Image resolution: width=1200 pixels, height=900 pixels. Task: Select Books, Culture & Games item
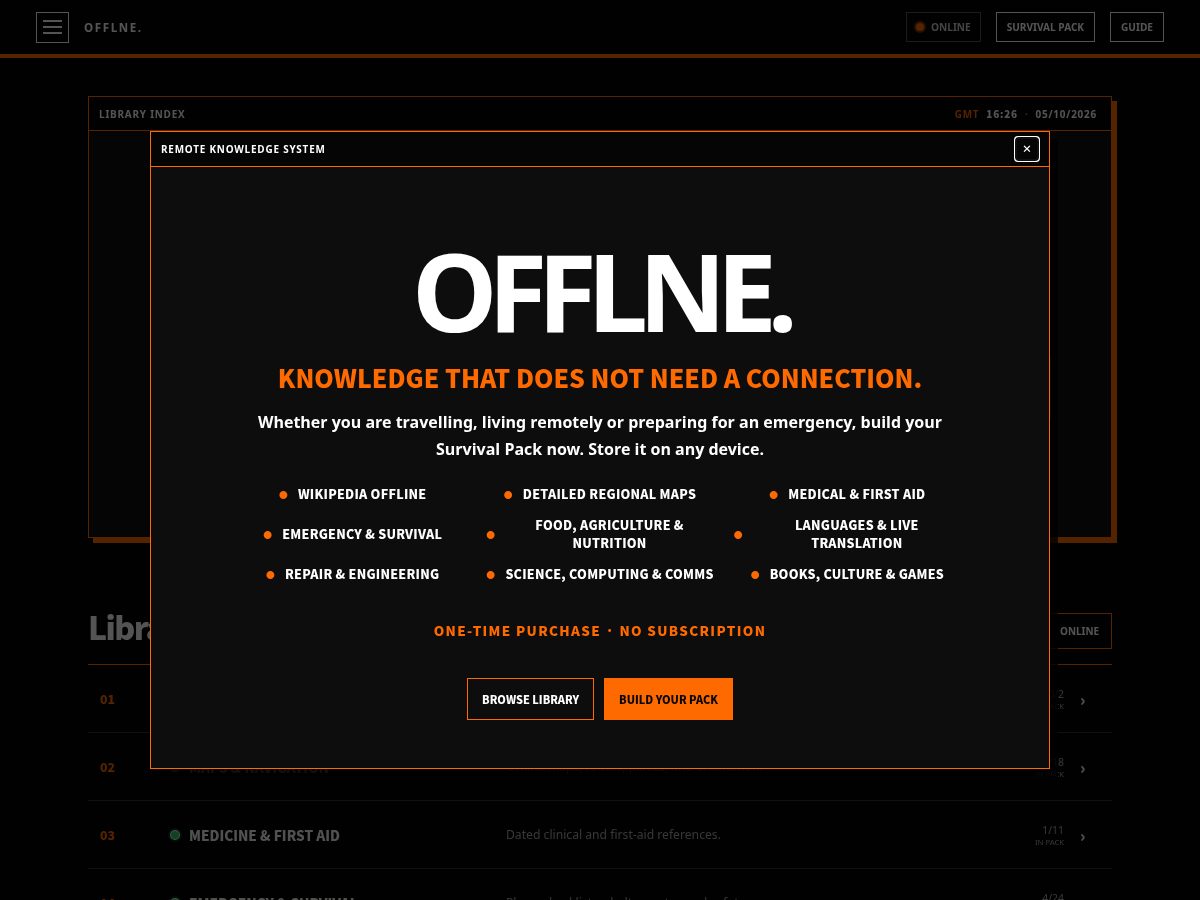click(x=847, y=574)
